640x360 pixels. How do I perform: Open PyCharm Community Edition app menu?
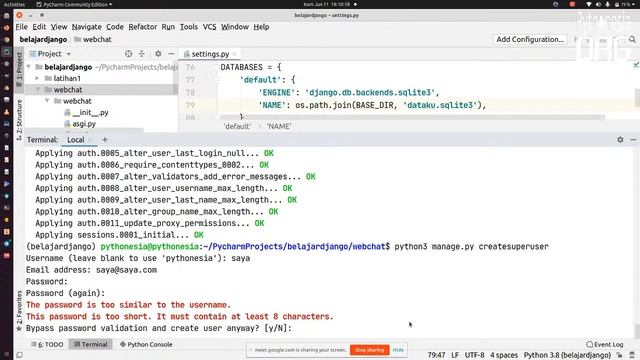[74, 4]
